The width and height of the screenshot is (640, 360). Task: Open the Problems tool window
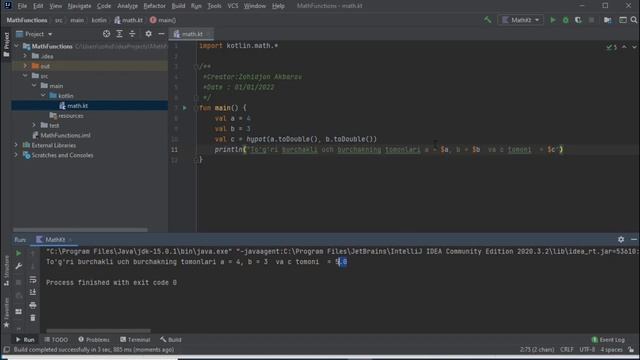(x=94, y=340)
